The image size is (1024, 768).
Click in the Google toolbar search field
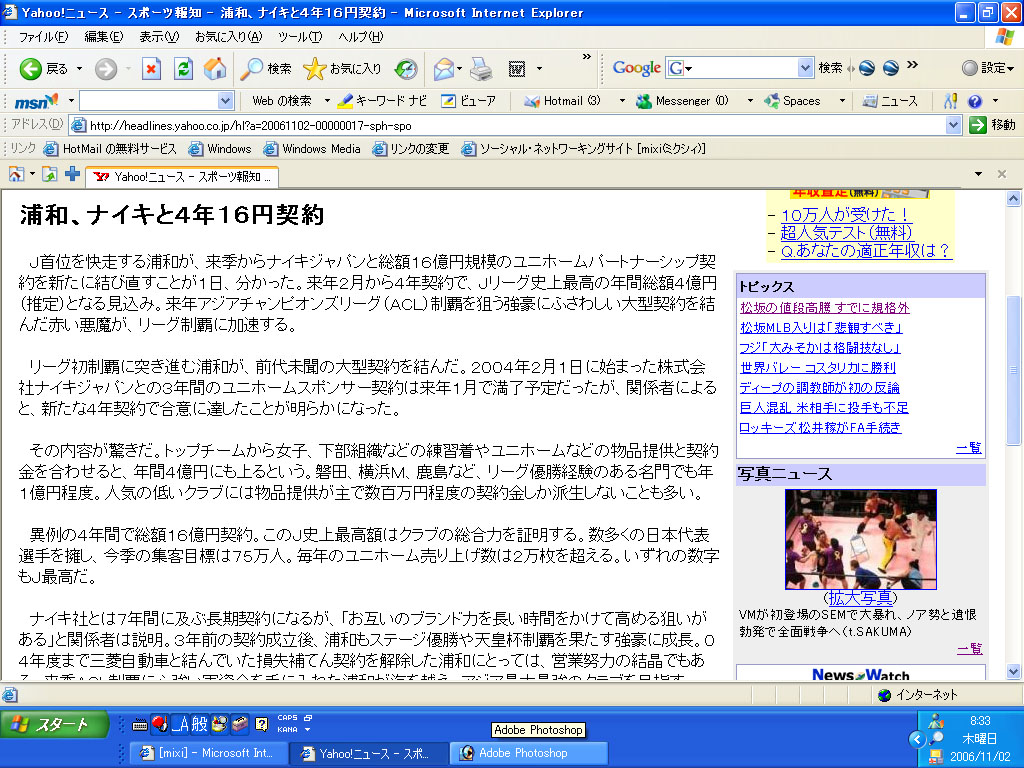[739, 67]
